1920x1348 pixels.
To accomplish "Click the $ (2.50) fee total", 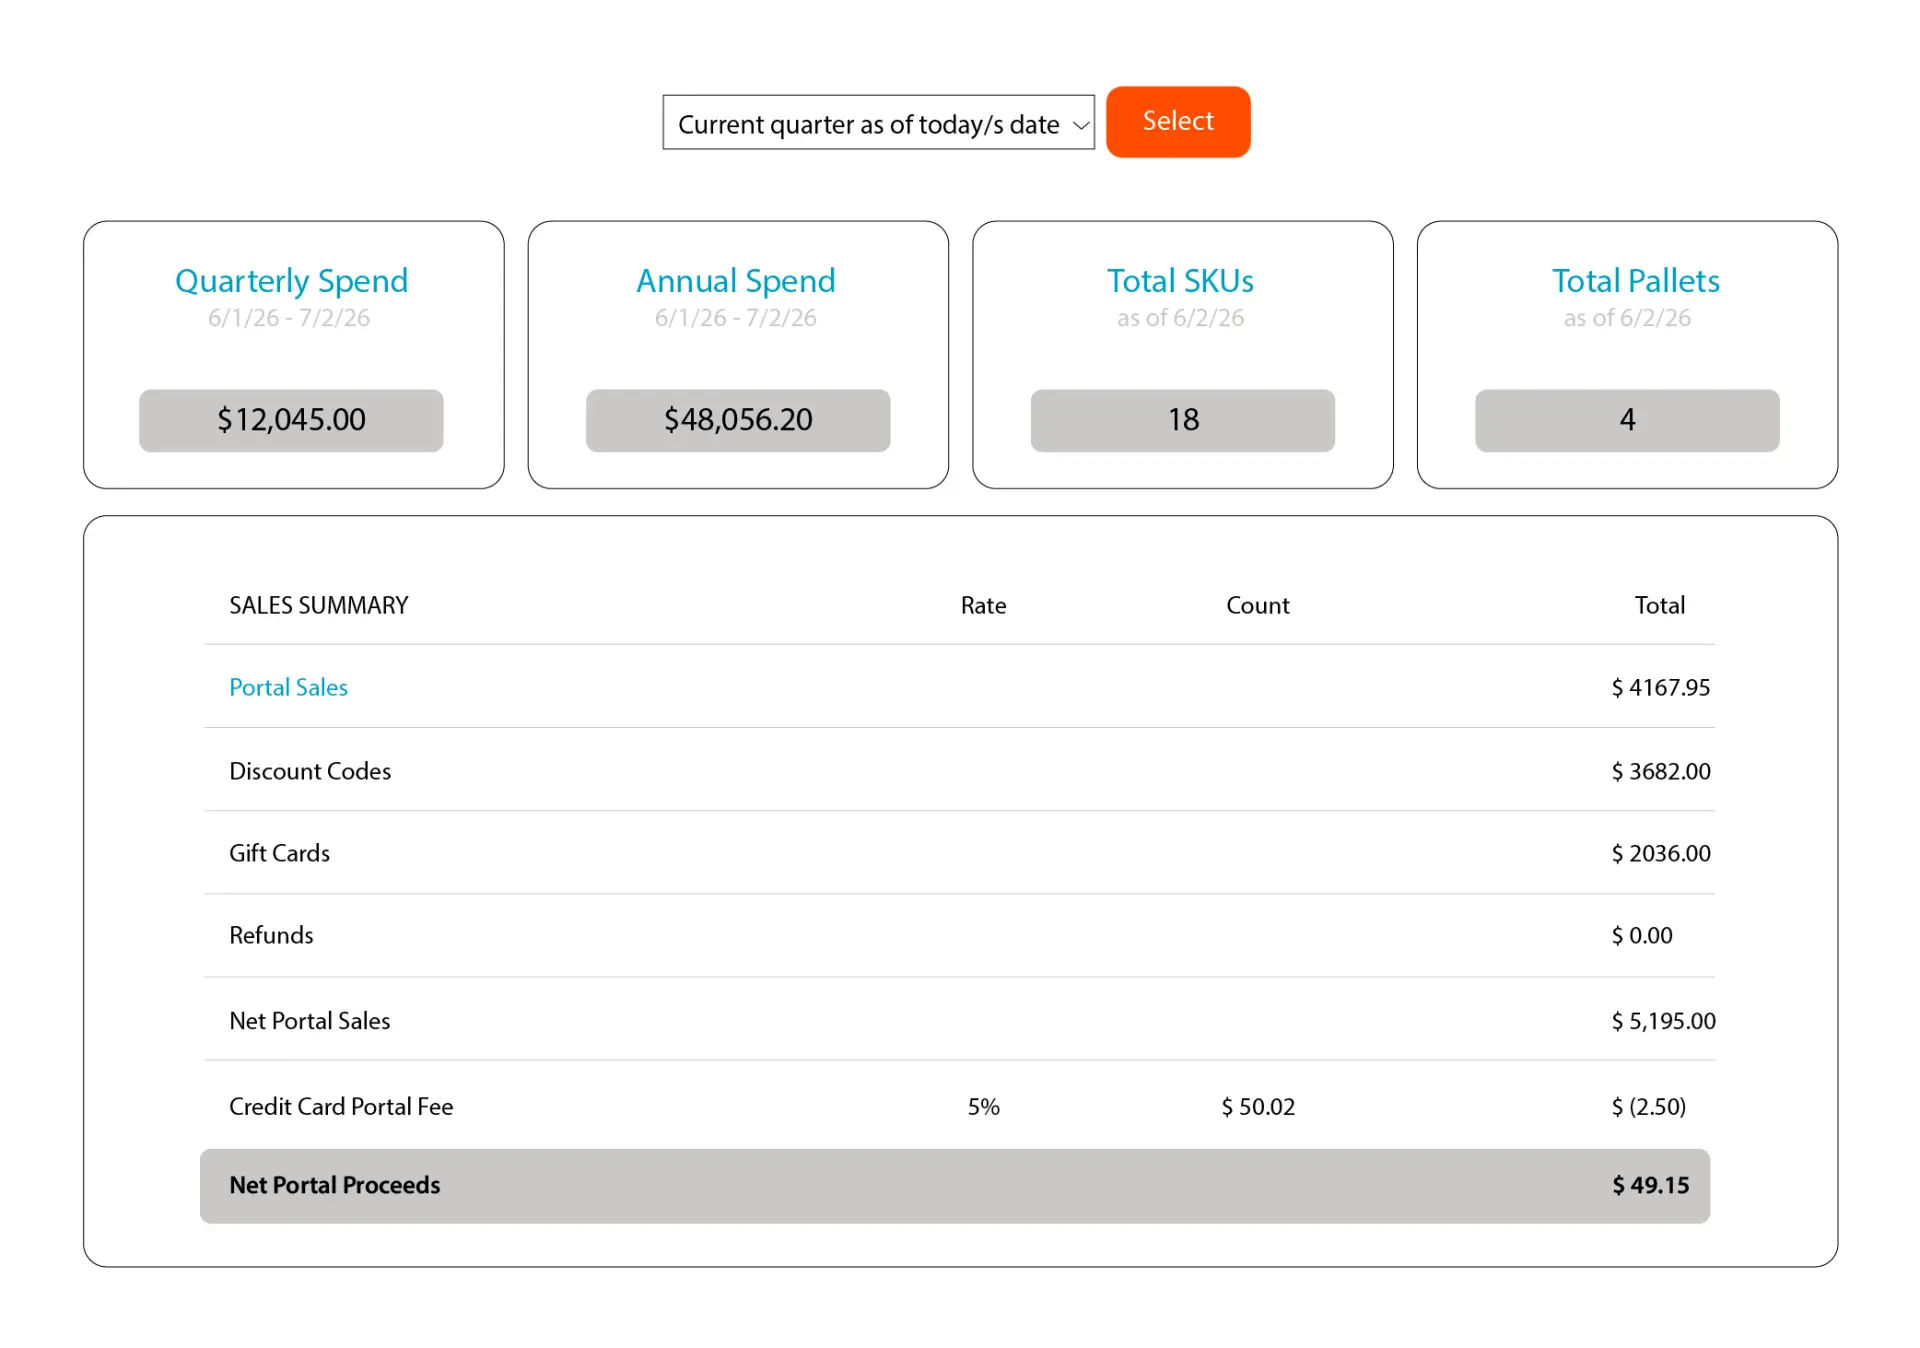I will (x=1648, y=1107).
